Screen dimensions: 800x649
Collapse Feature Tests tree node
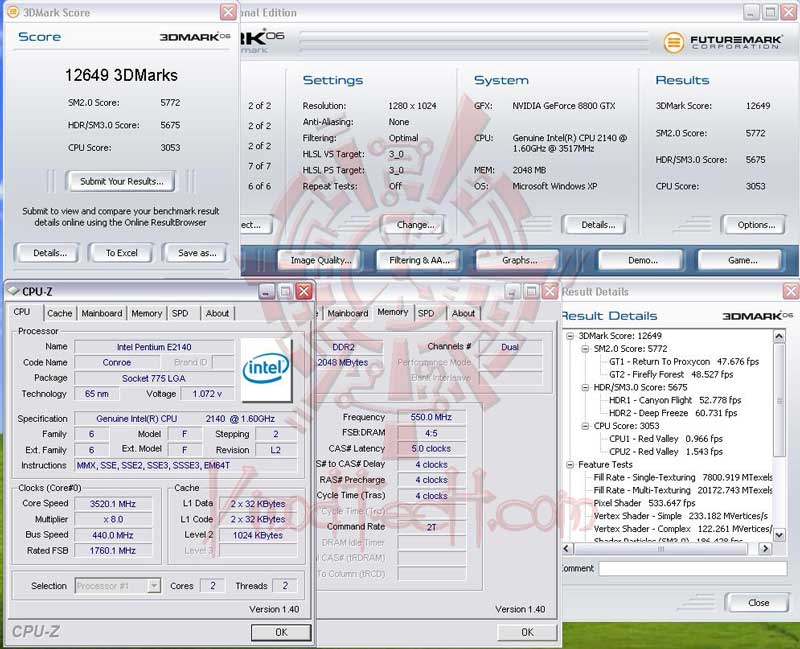(570, 464)
